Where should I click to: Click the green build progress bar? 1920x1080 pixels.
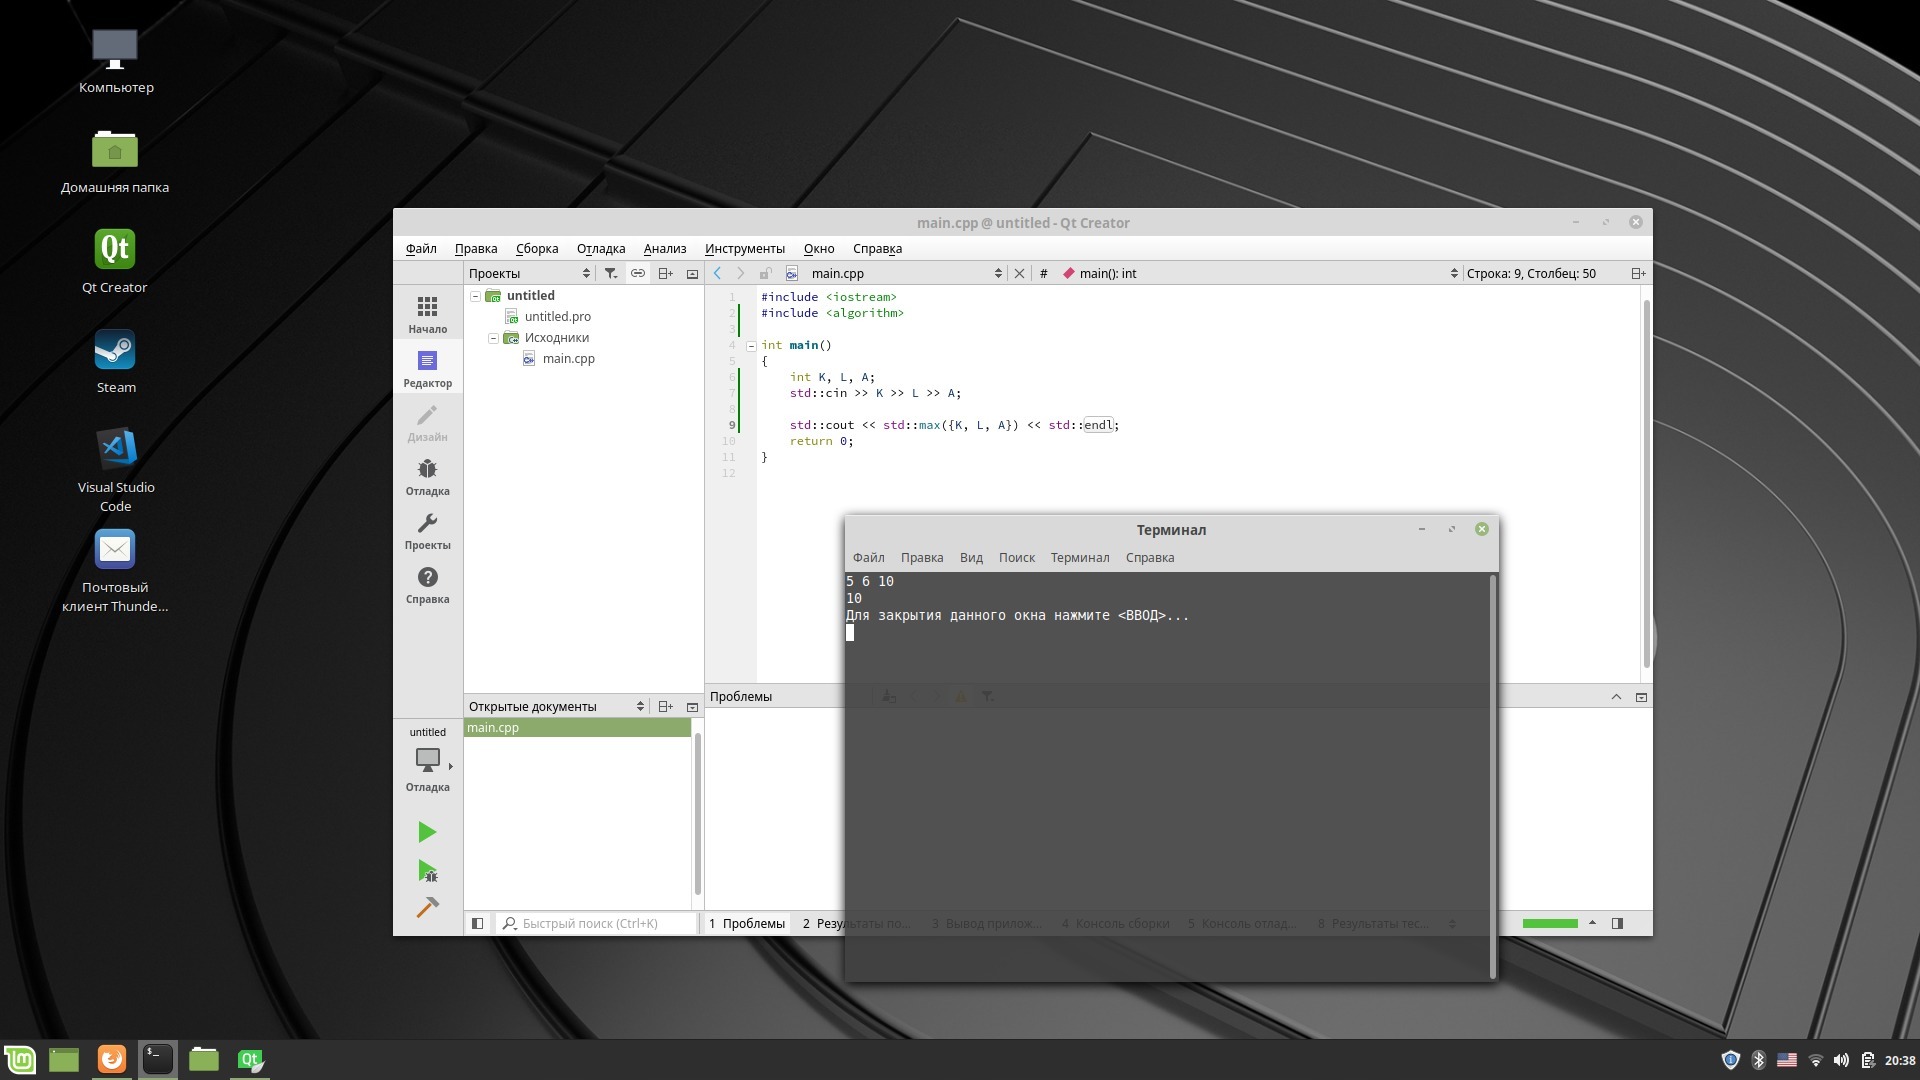click(1549, 923)
